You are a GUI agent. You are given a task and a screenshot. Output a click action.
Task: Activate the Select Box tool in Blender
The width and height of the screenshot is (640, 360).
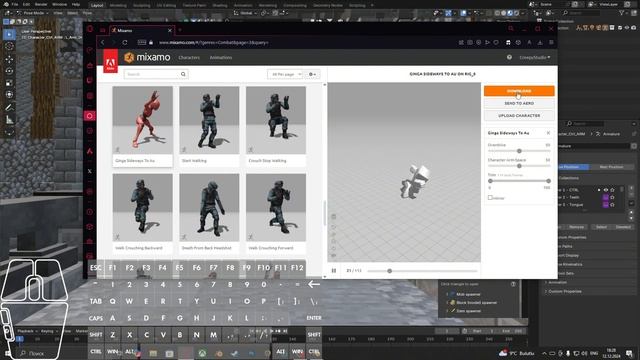click(9, 34)
